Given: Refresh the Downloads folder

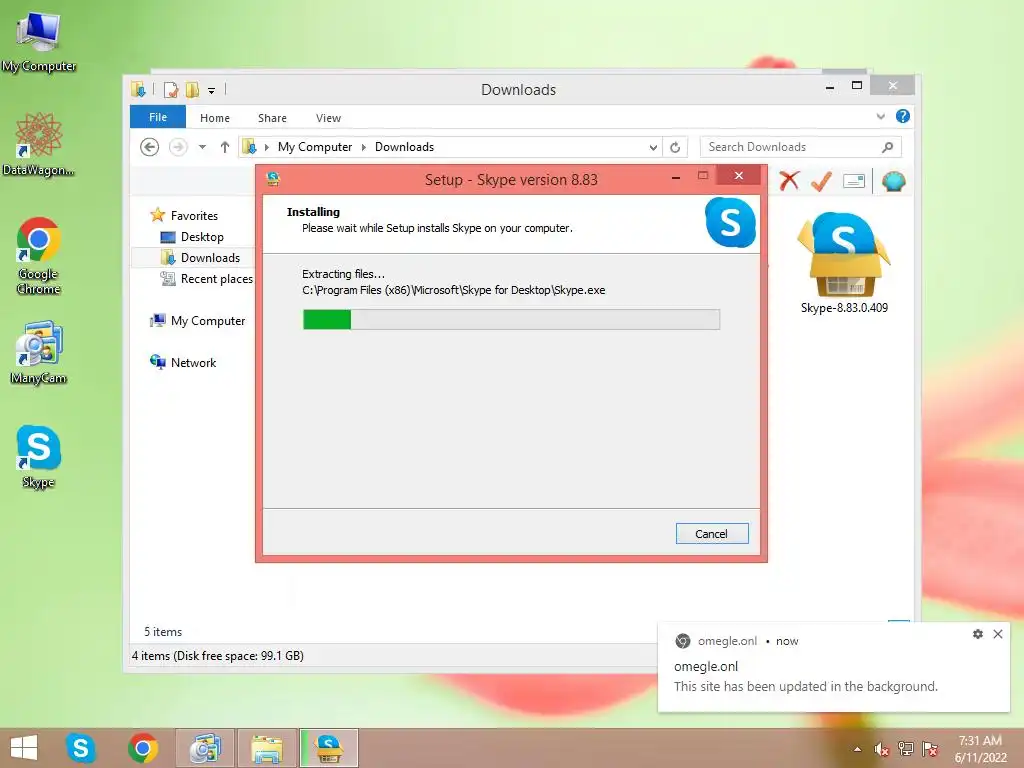Looking at the screenshot, I should click(x=675, y=147).
